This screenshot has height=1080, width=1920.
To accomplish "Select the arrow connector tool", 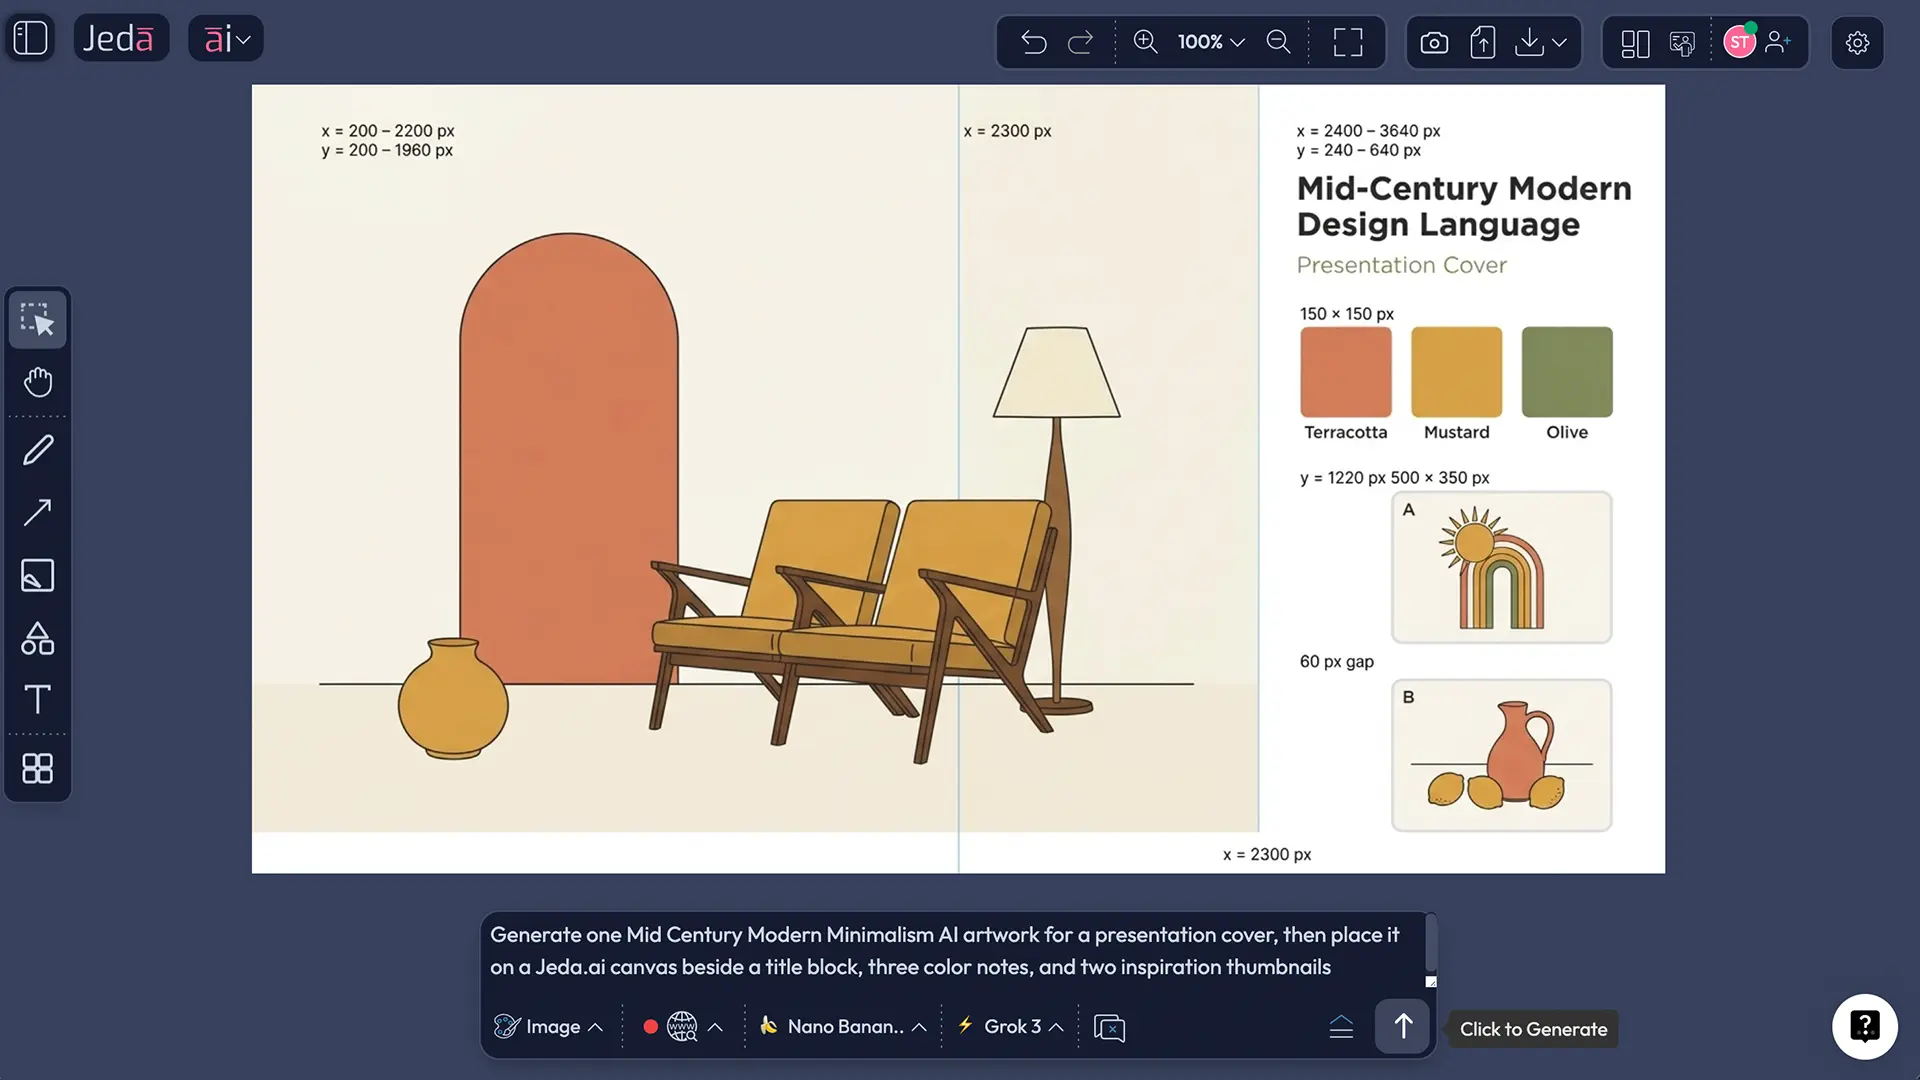I will [38, 513].
